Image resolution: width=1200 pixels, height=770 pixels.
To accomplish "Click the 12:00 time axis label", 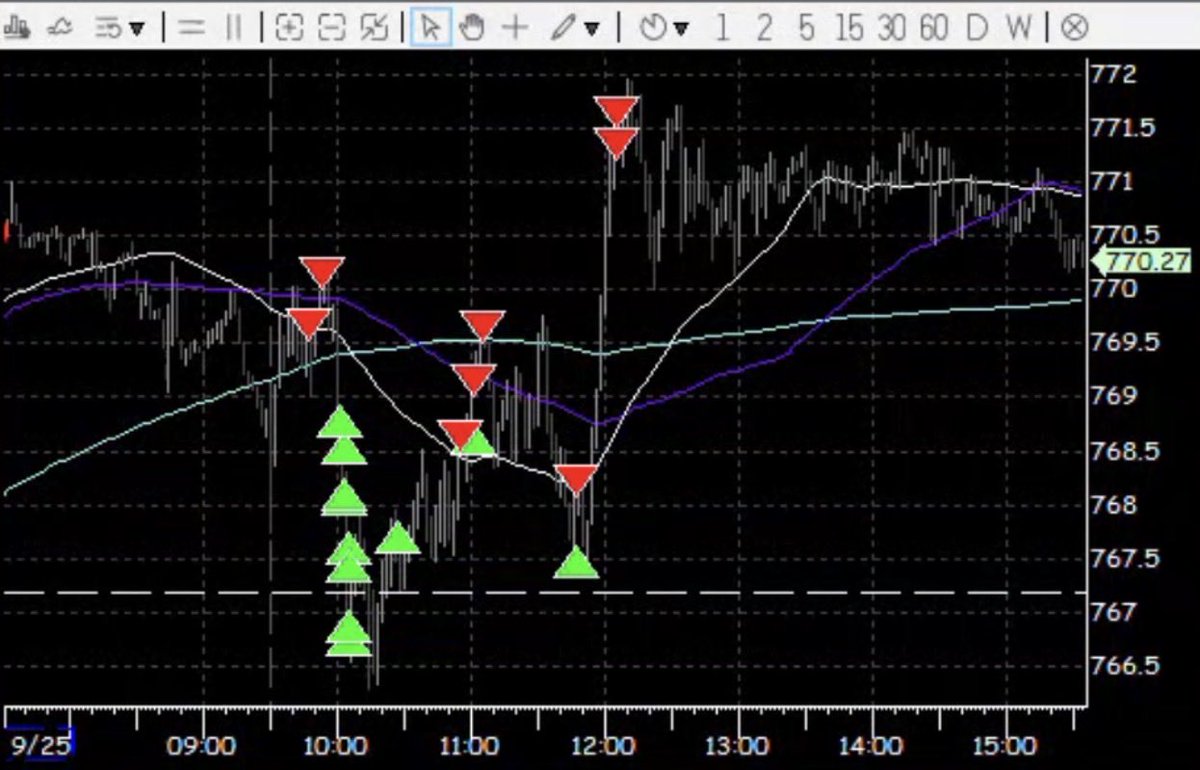I will [603, 746].
